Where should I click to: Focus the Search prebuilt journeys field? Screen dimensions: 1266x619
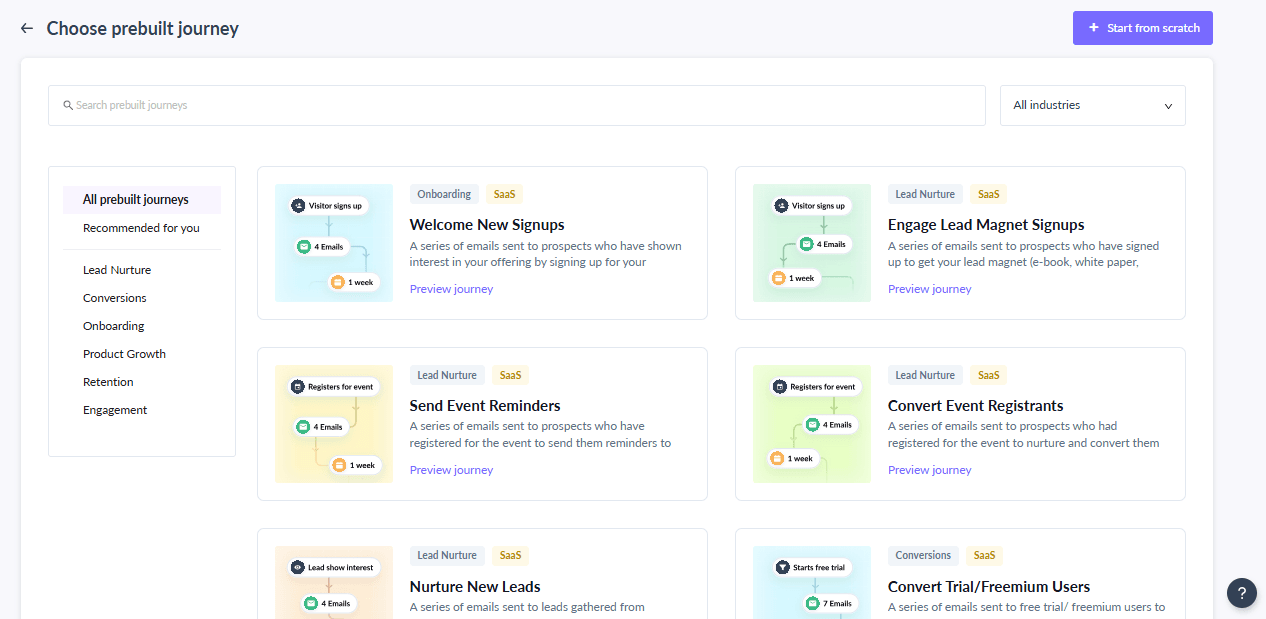[517, 105]
